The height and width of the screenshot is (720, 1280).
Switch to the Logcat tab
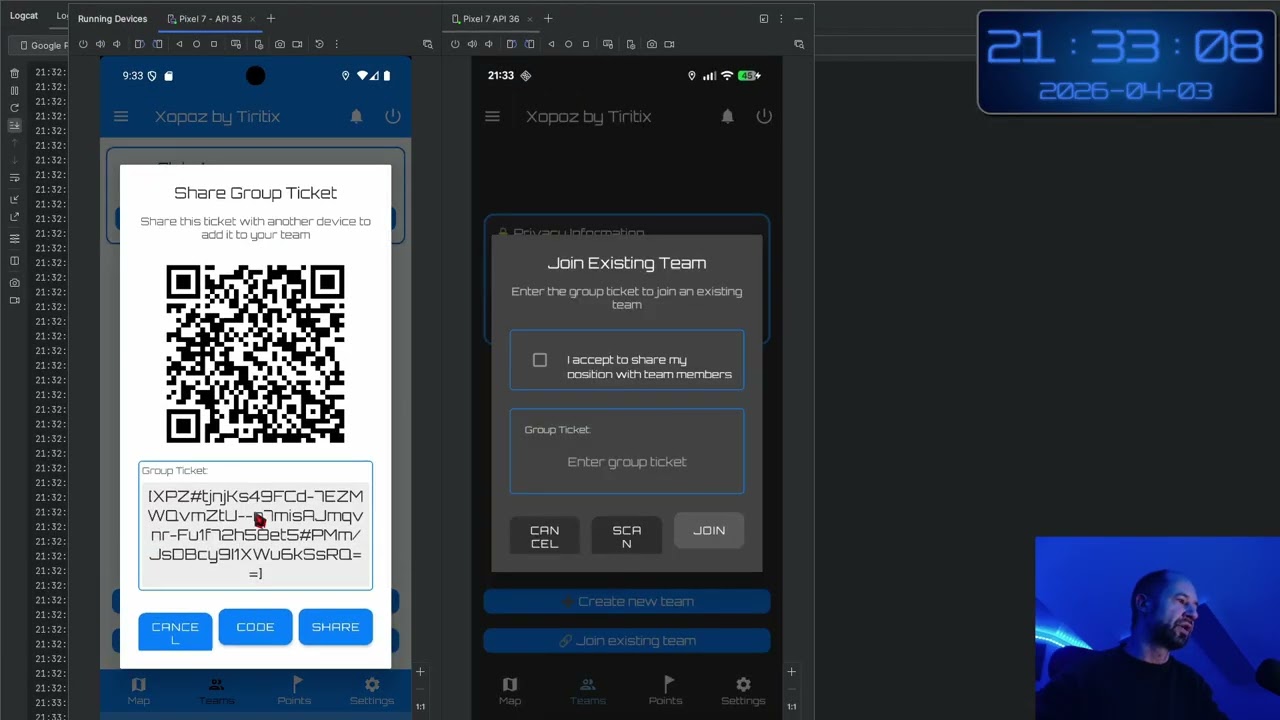pyautogui.click(x=24, y=15)
